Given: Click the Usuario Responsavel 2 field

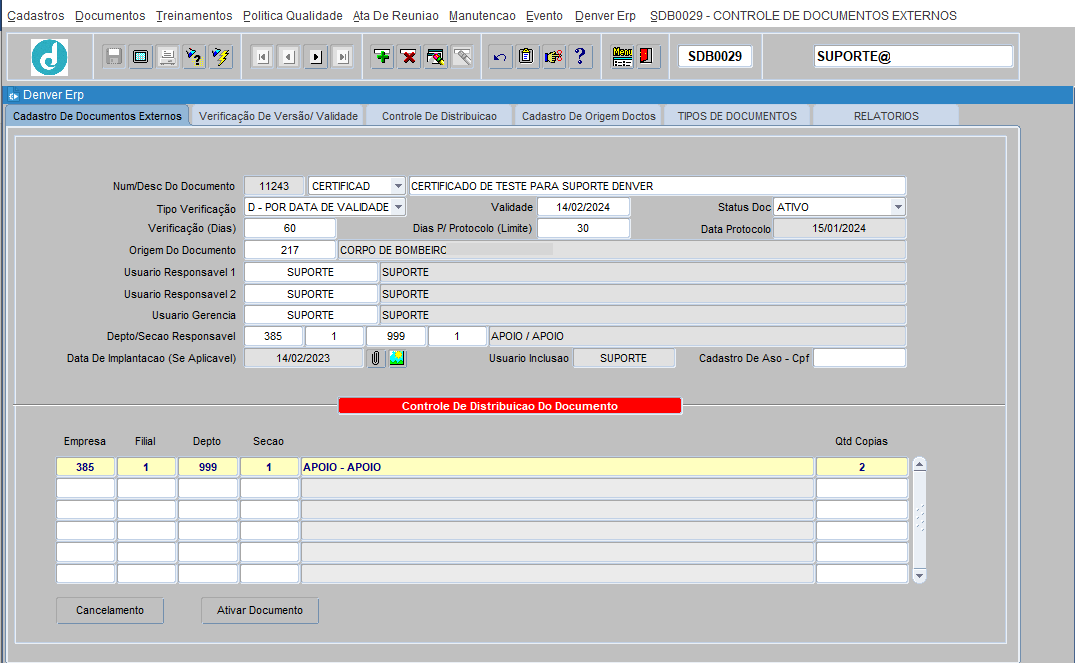Looking at the screenshot, I should click(x=311, y=294).
